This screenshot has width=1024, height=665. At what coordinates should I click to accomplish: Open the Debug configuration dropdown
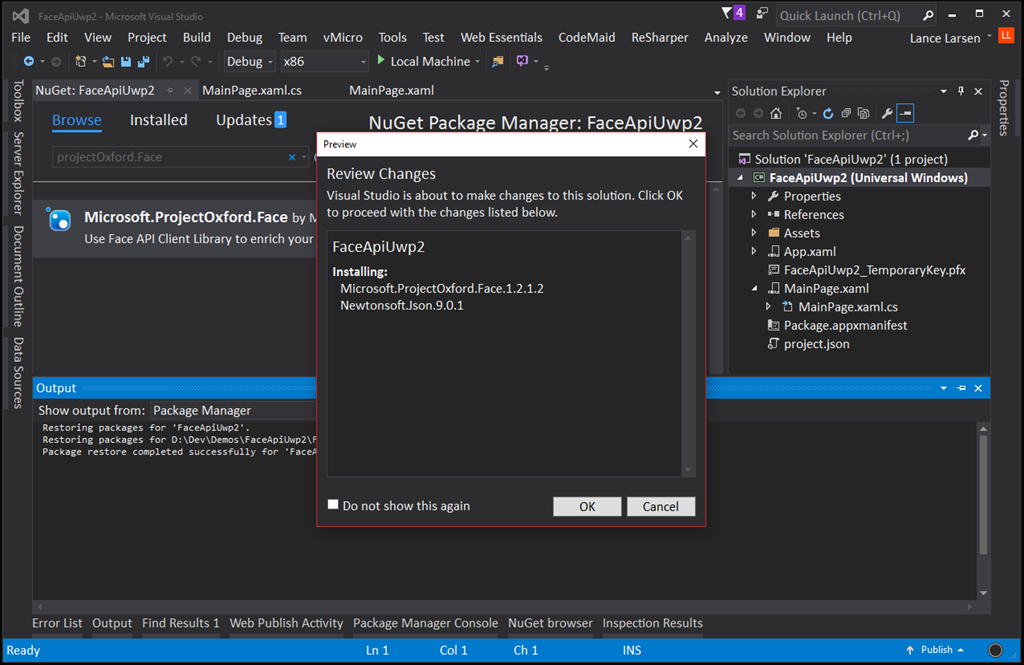pos(249,61)
